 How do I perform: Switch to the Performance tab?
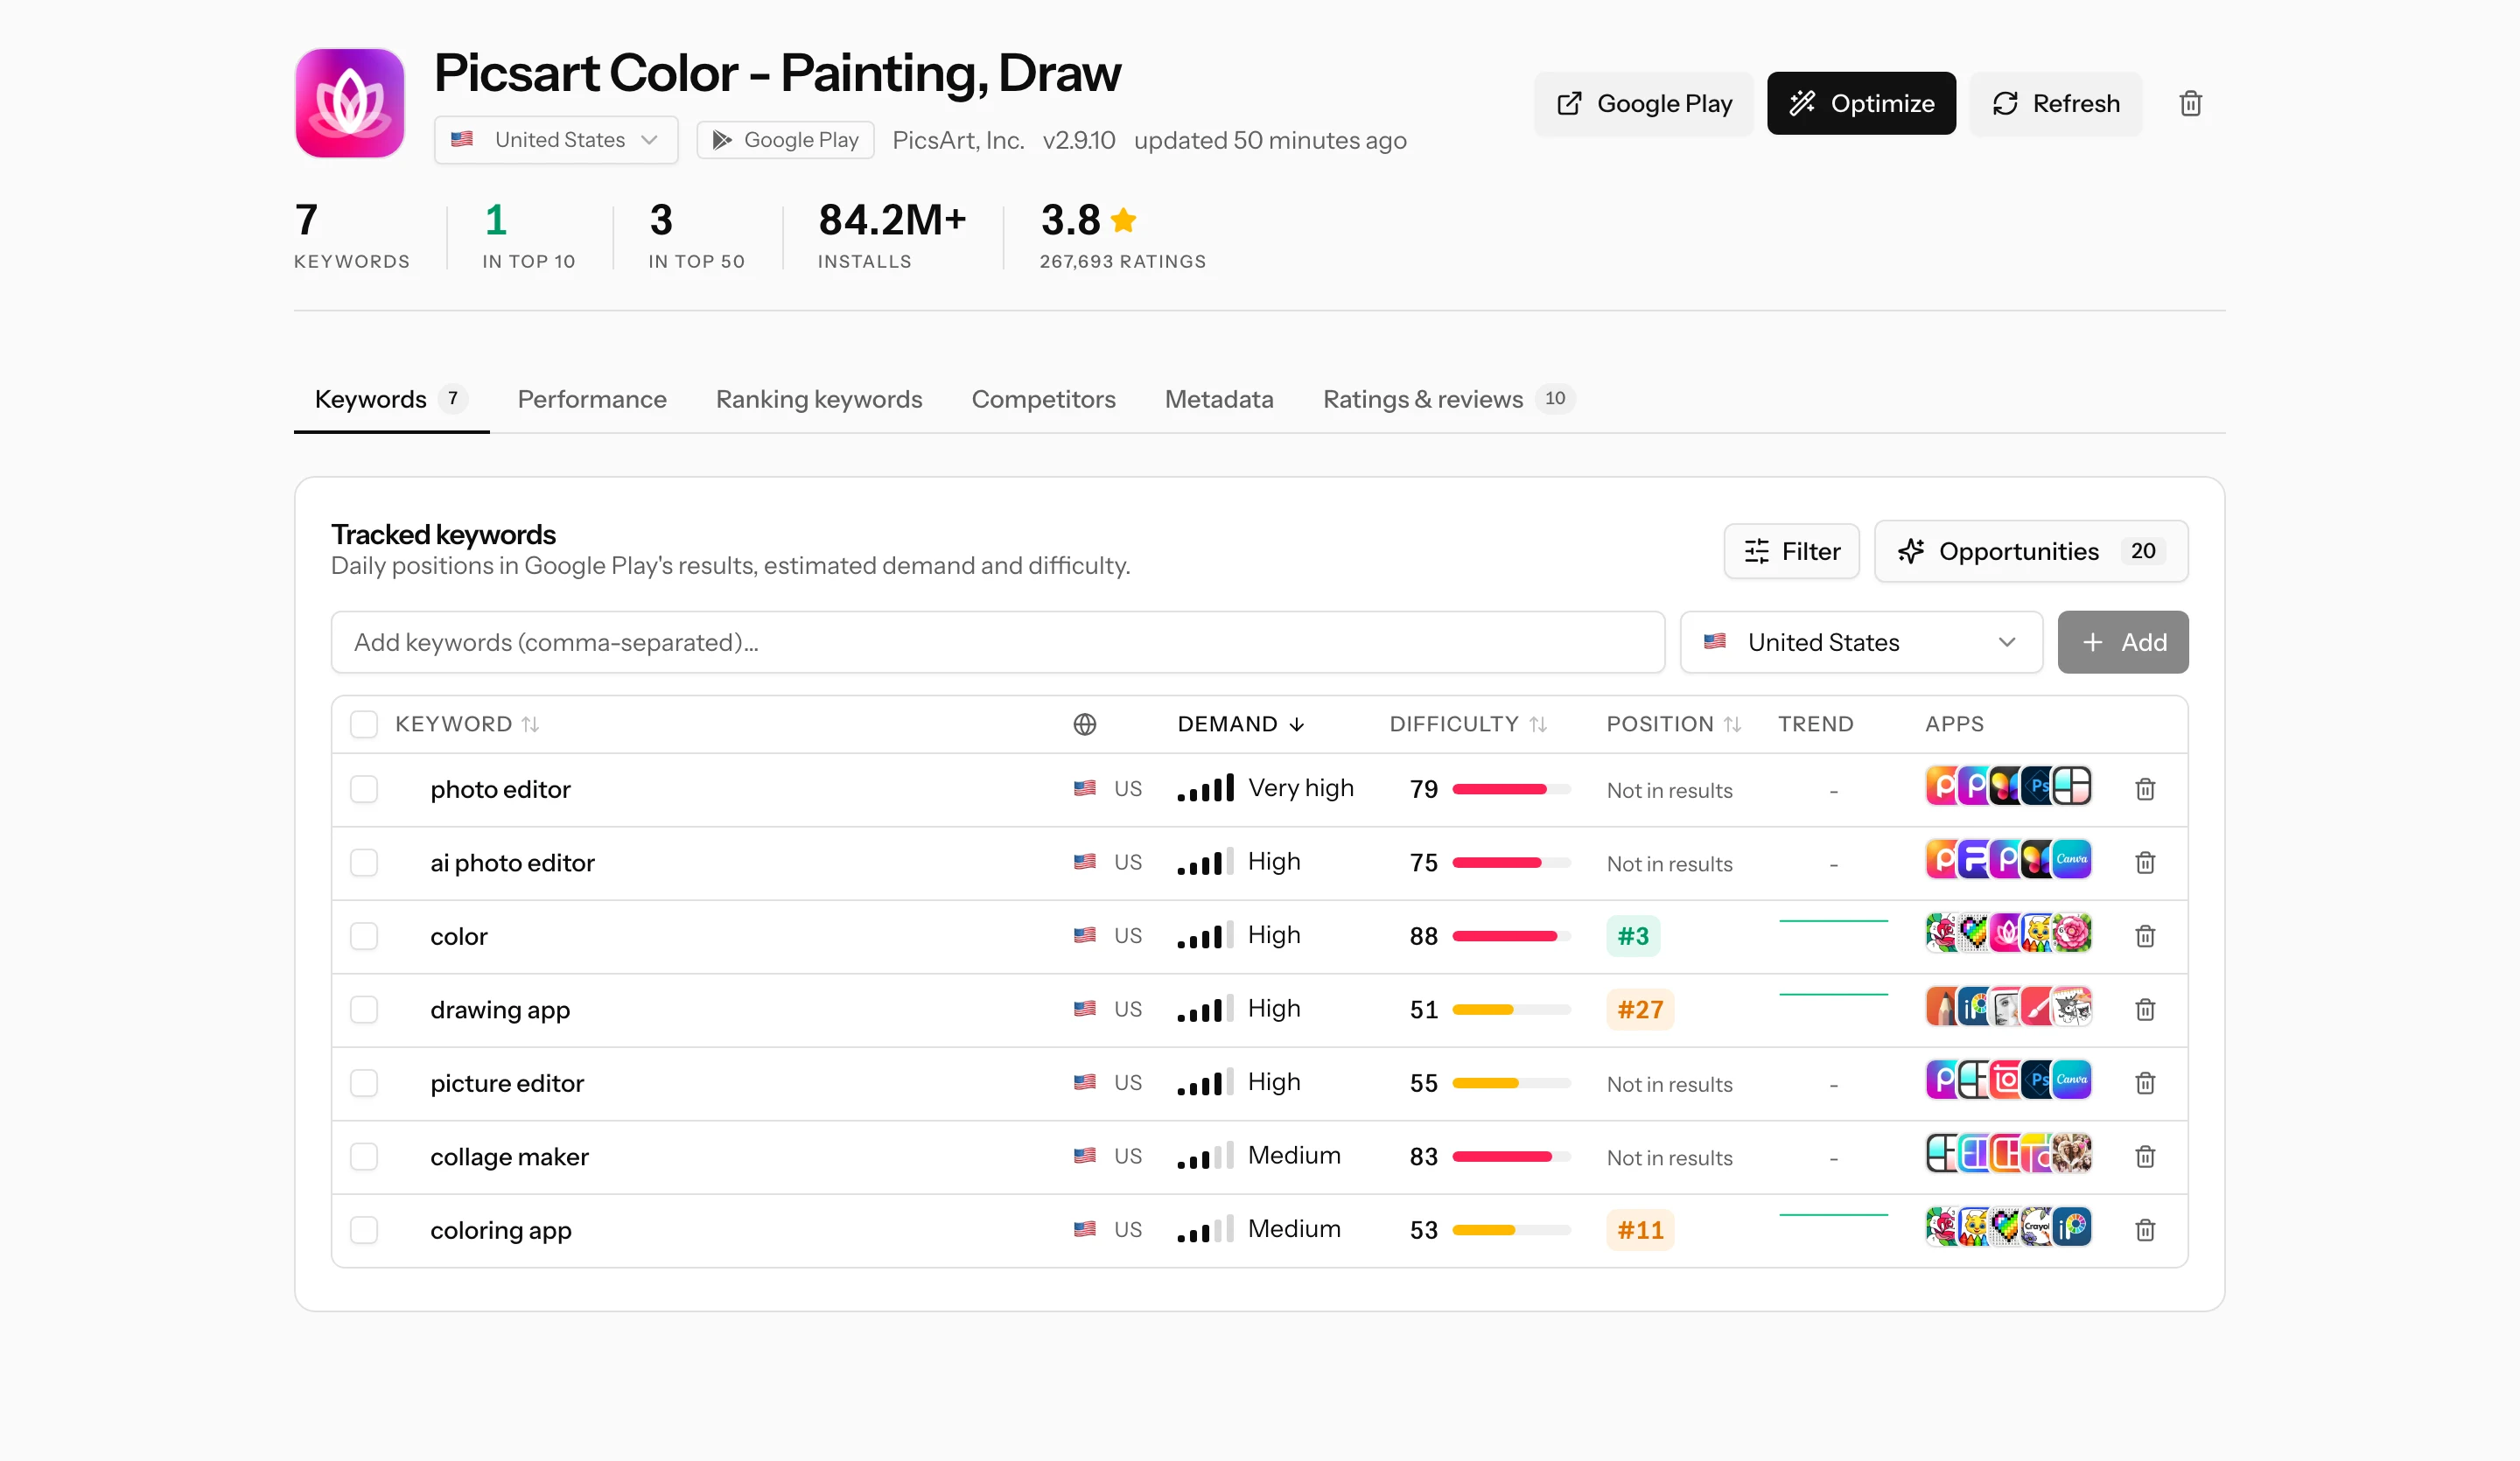(592, 399)
